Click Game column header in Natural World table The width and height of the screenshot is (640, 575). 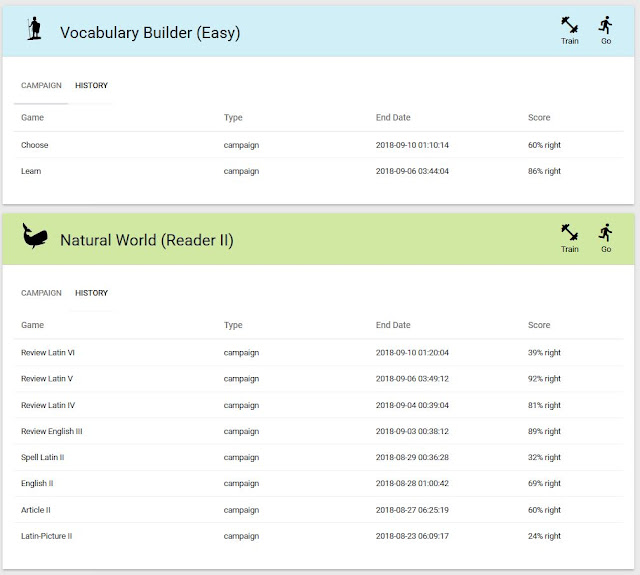point(32,325)
